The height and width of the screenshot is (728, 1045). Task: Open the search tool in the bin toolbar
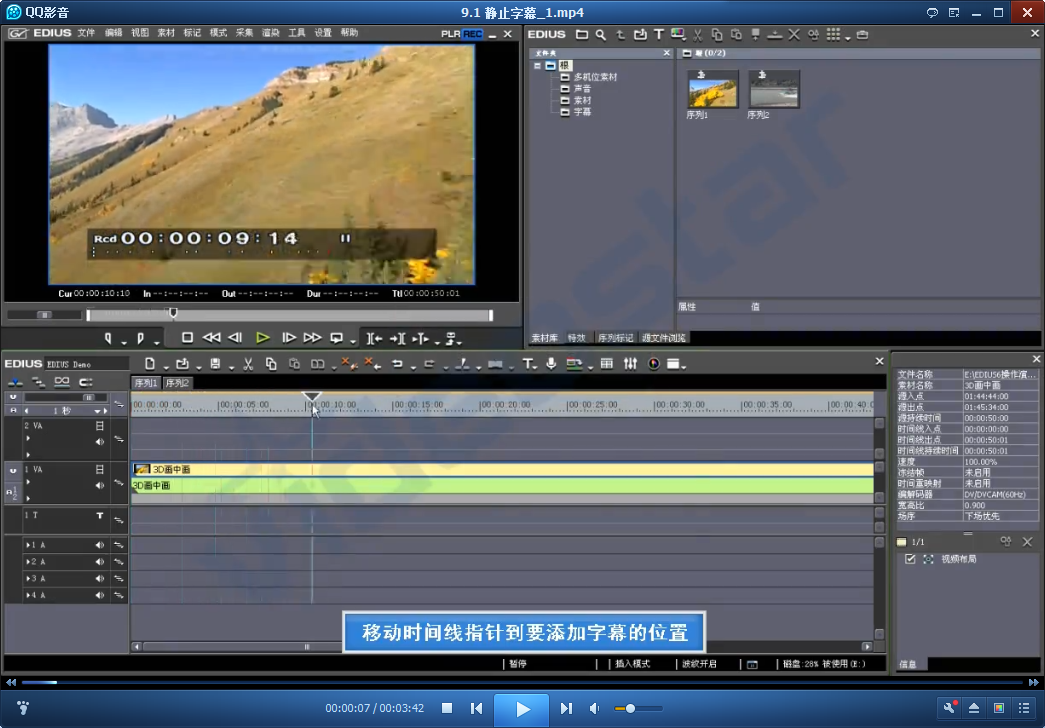pos(600,35)
